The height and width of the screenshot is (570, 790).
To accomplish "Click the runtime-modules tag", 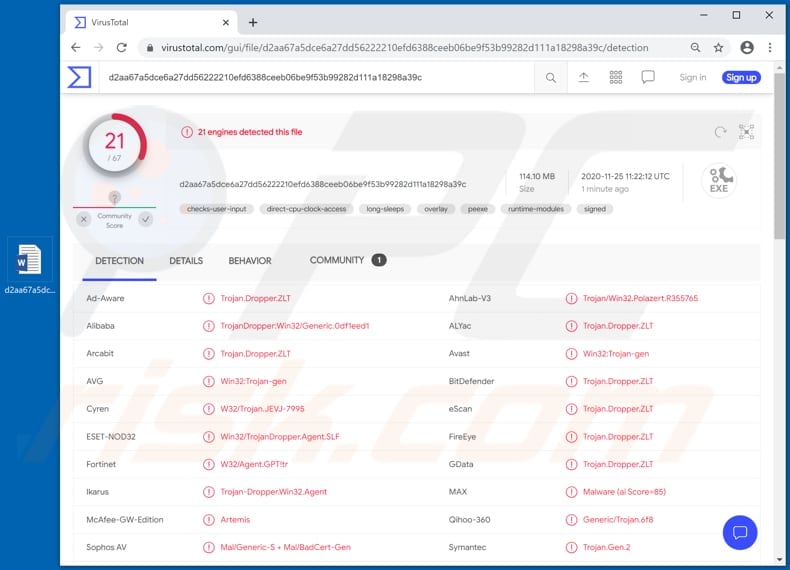I will click(536, 209).
